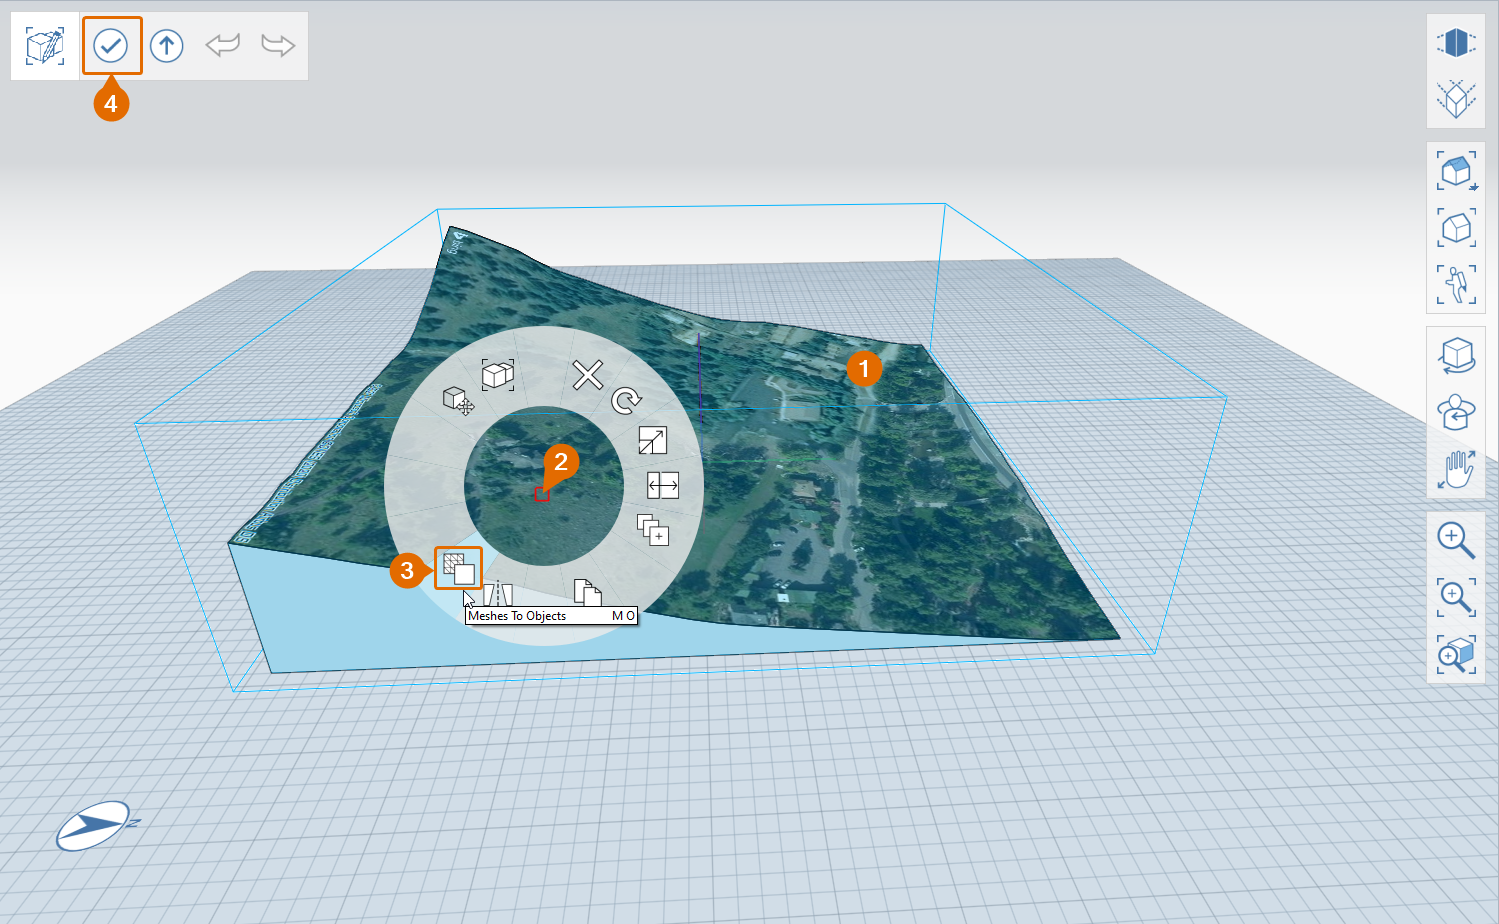1499x924 pixels.
Task: Select the scale icon in the radial menu
Action: pos(652,440)
